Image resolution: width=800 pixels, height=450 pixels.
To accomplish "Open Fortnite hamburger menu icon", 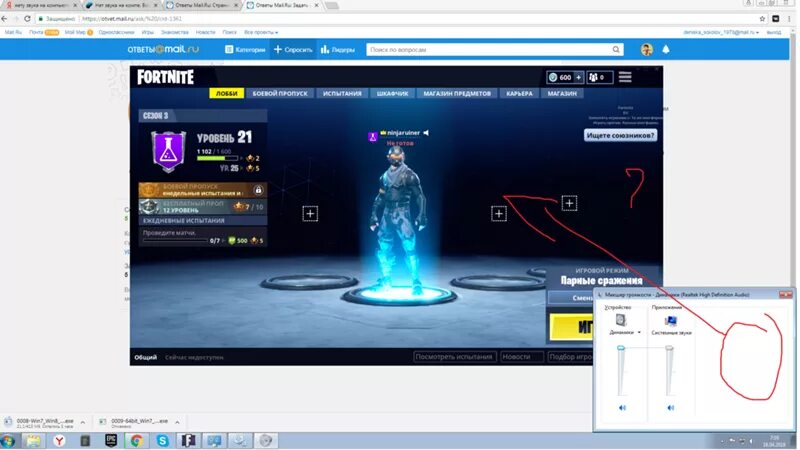I will coord(625,77).
